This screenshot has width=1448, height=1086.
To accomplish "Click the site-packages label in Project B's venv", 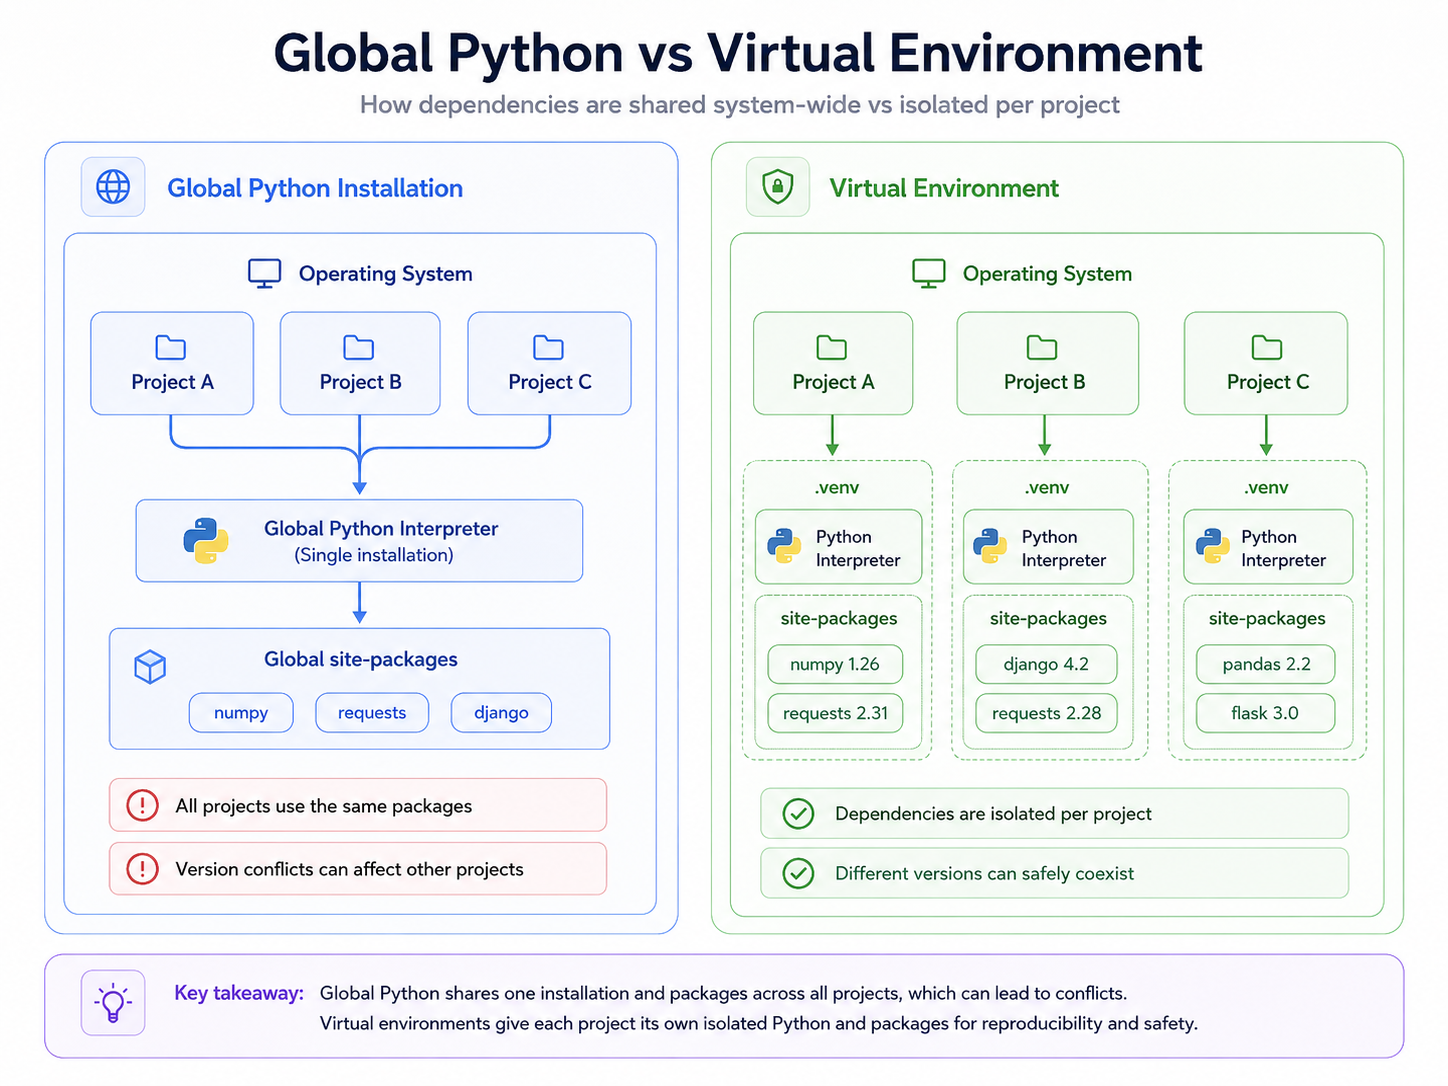I will [1048, 619].
